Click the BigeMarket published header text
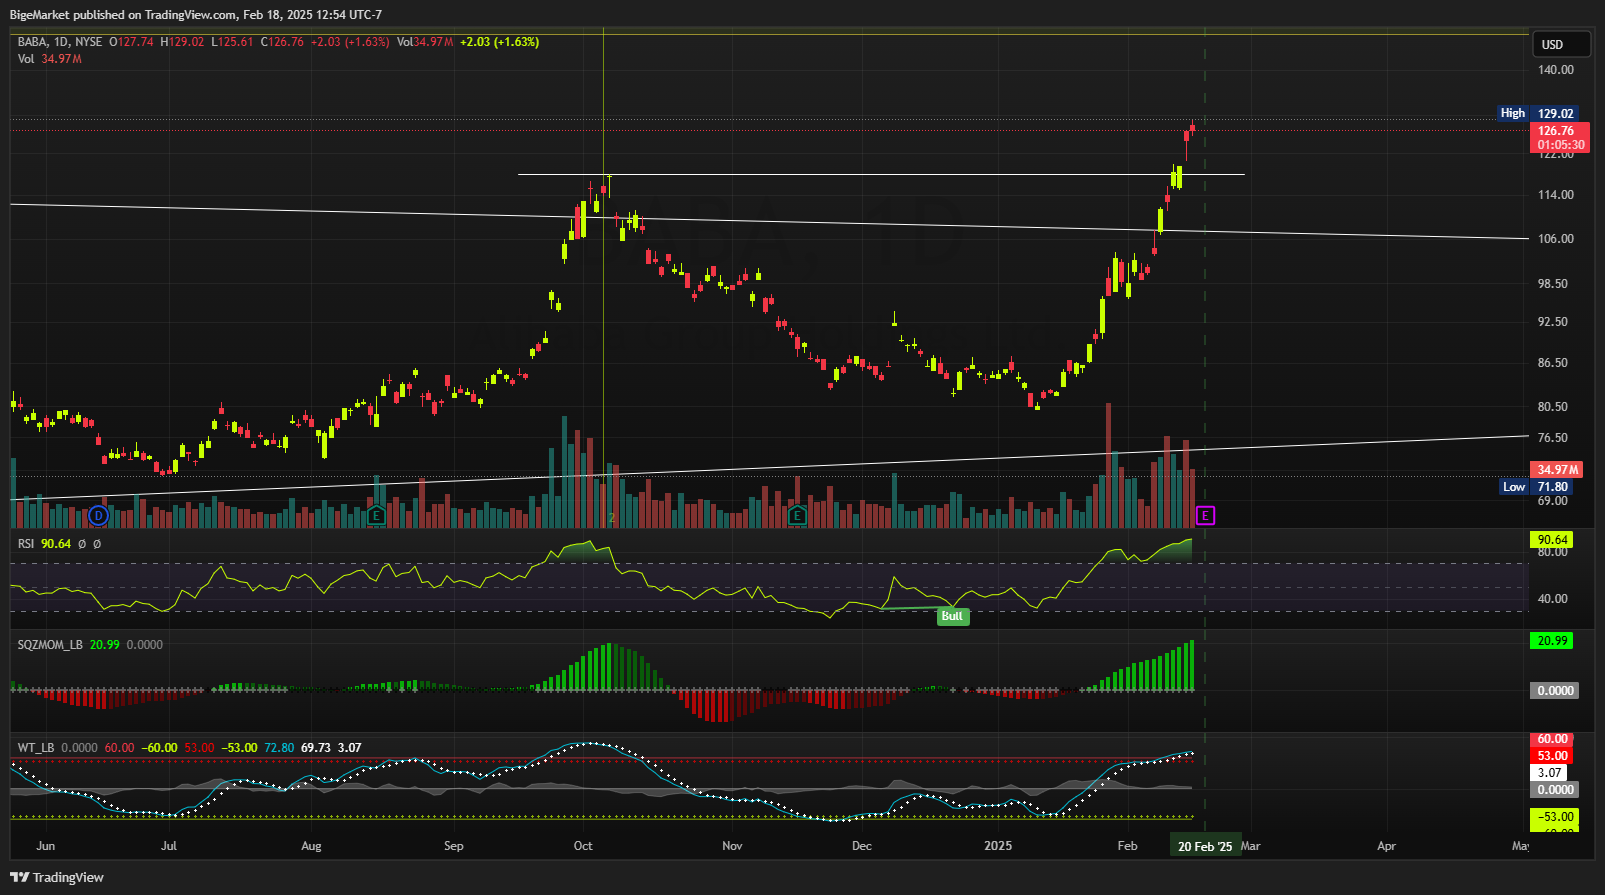 coord(196,15)
